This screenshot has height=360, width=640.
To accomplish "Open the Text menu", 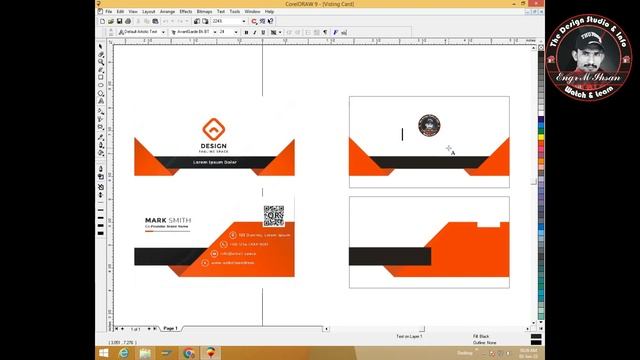I will pyautogui.click(x=221, y=11).
